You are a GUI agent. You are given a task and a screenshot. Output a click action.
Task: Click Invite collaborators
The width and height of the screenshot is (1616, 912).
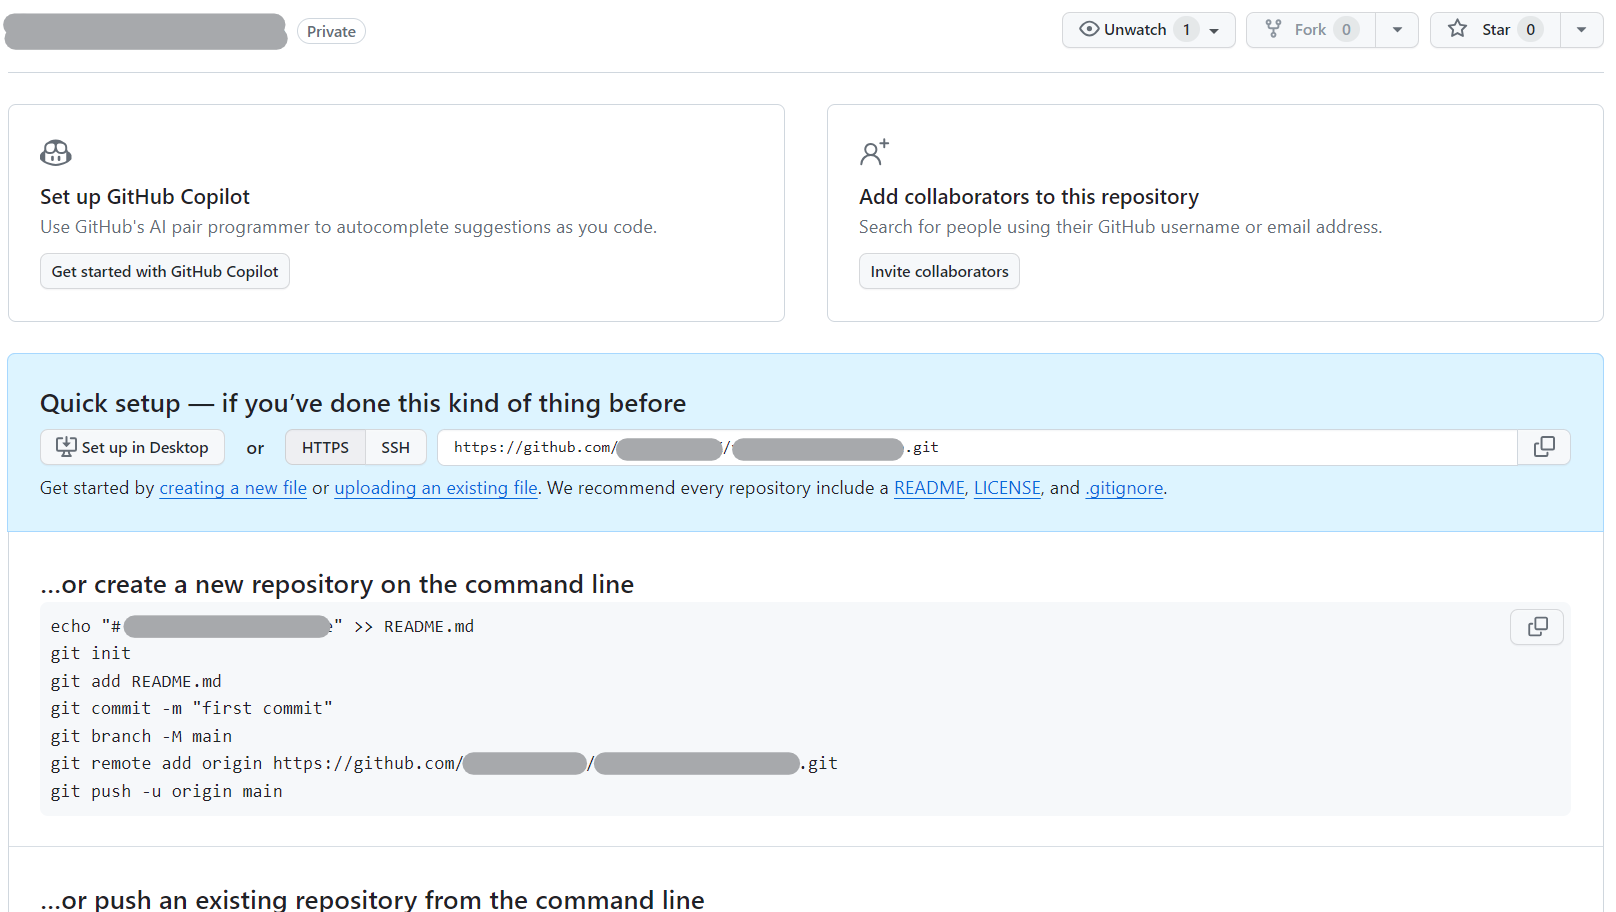pos(938,271)
